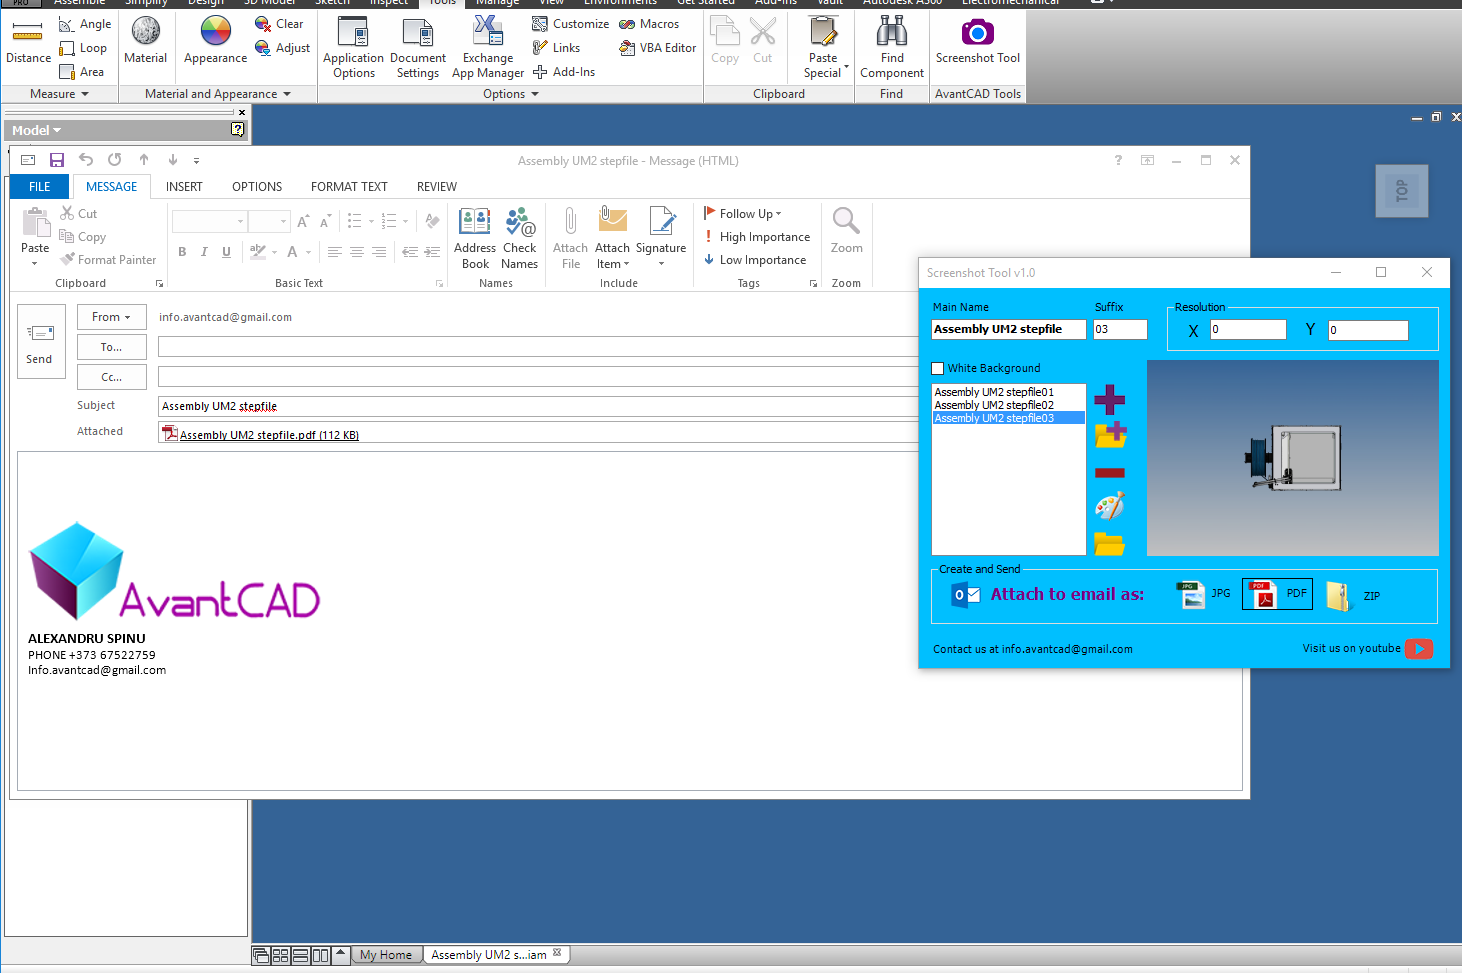Attach screenshots to email as JPG
This screenshot has width=1462, height=973.
[1203, 594]
